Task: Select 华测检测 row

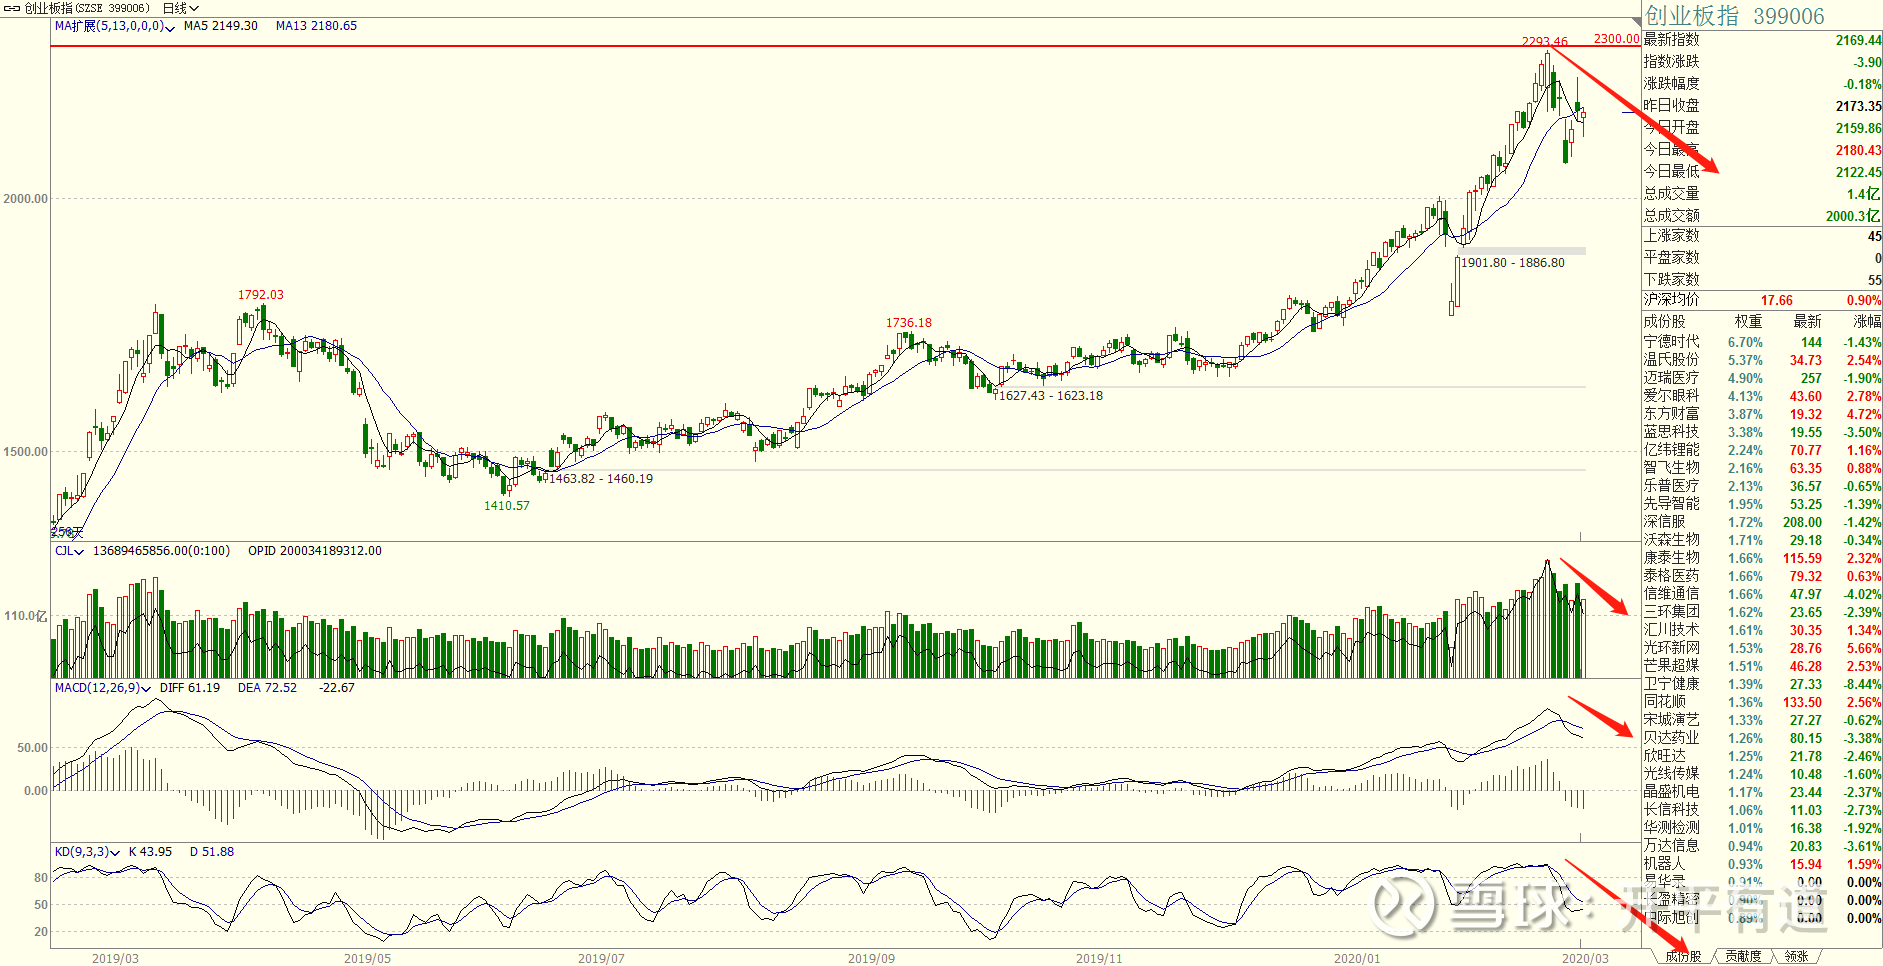Action: click(1762, 828)
